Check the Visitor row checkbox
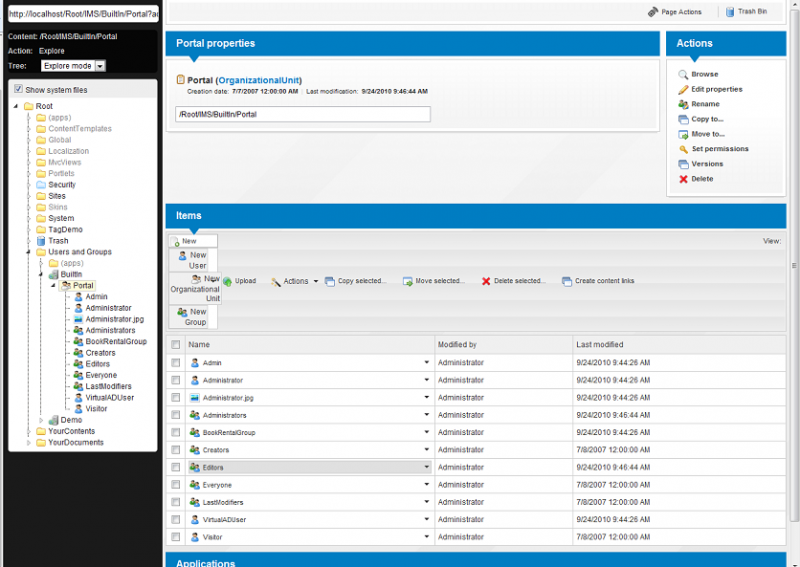 coord(176,537)
